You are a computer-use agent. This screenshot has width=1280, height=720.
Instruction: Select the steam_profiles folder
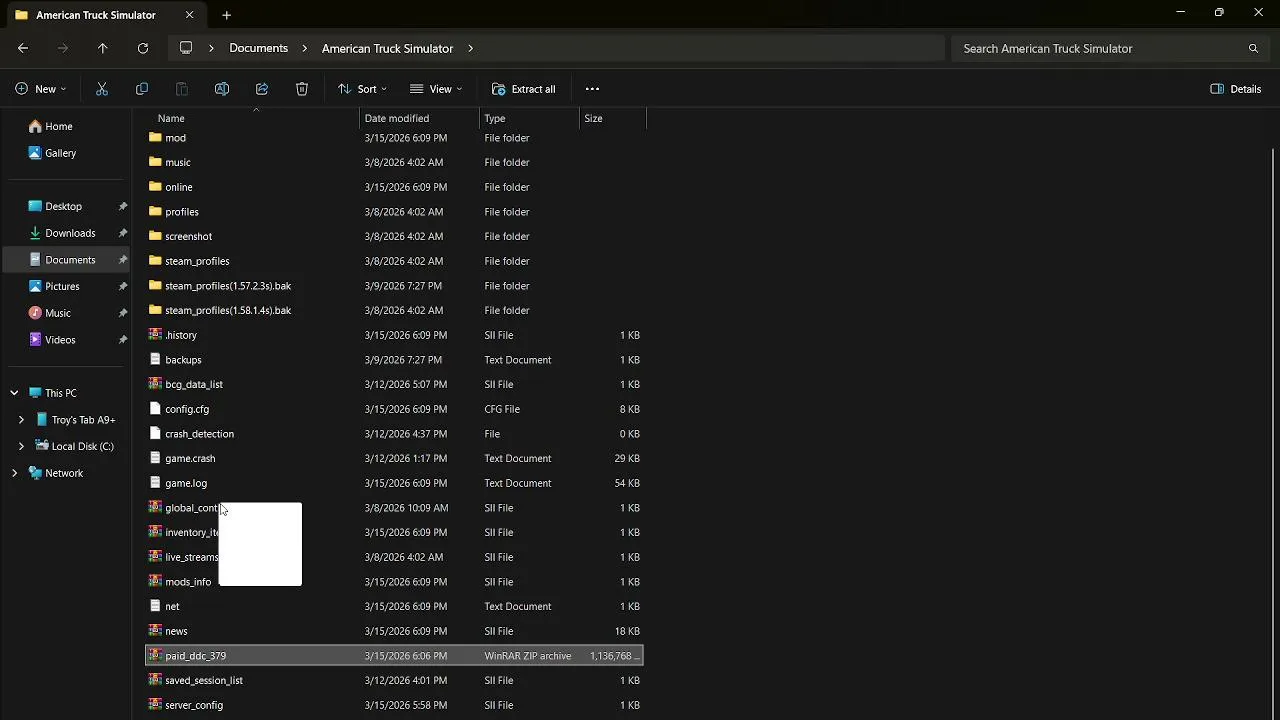click(394, 261)
